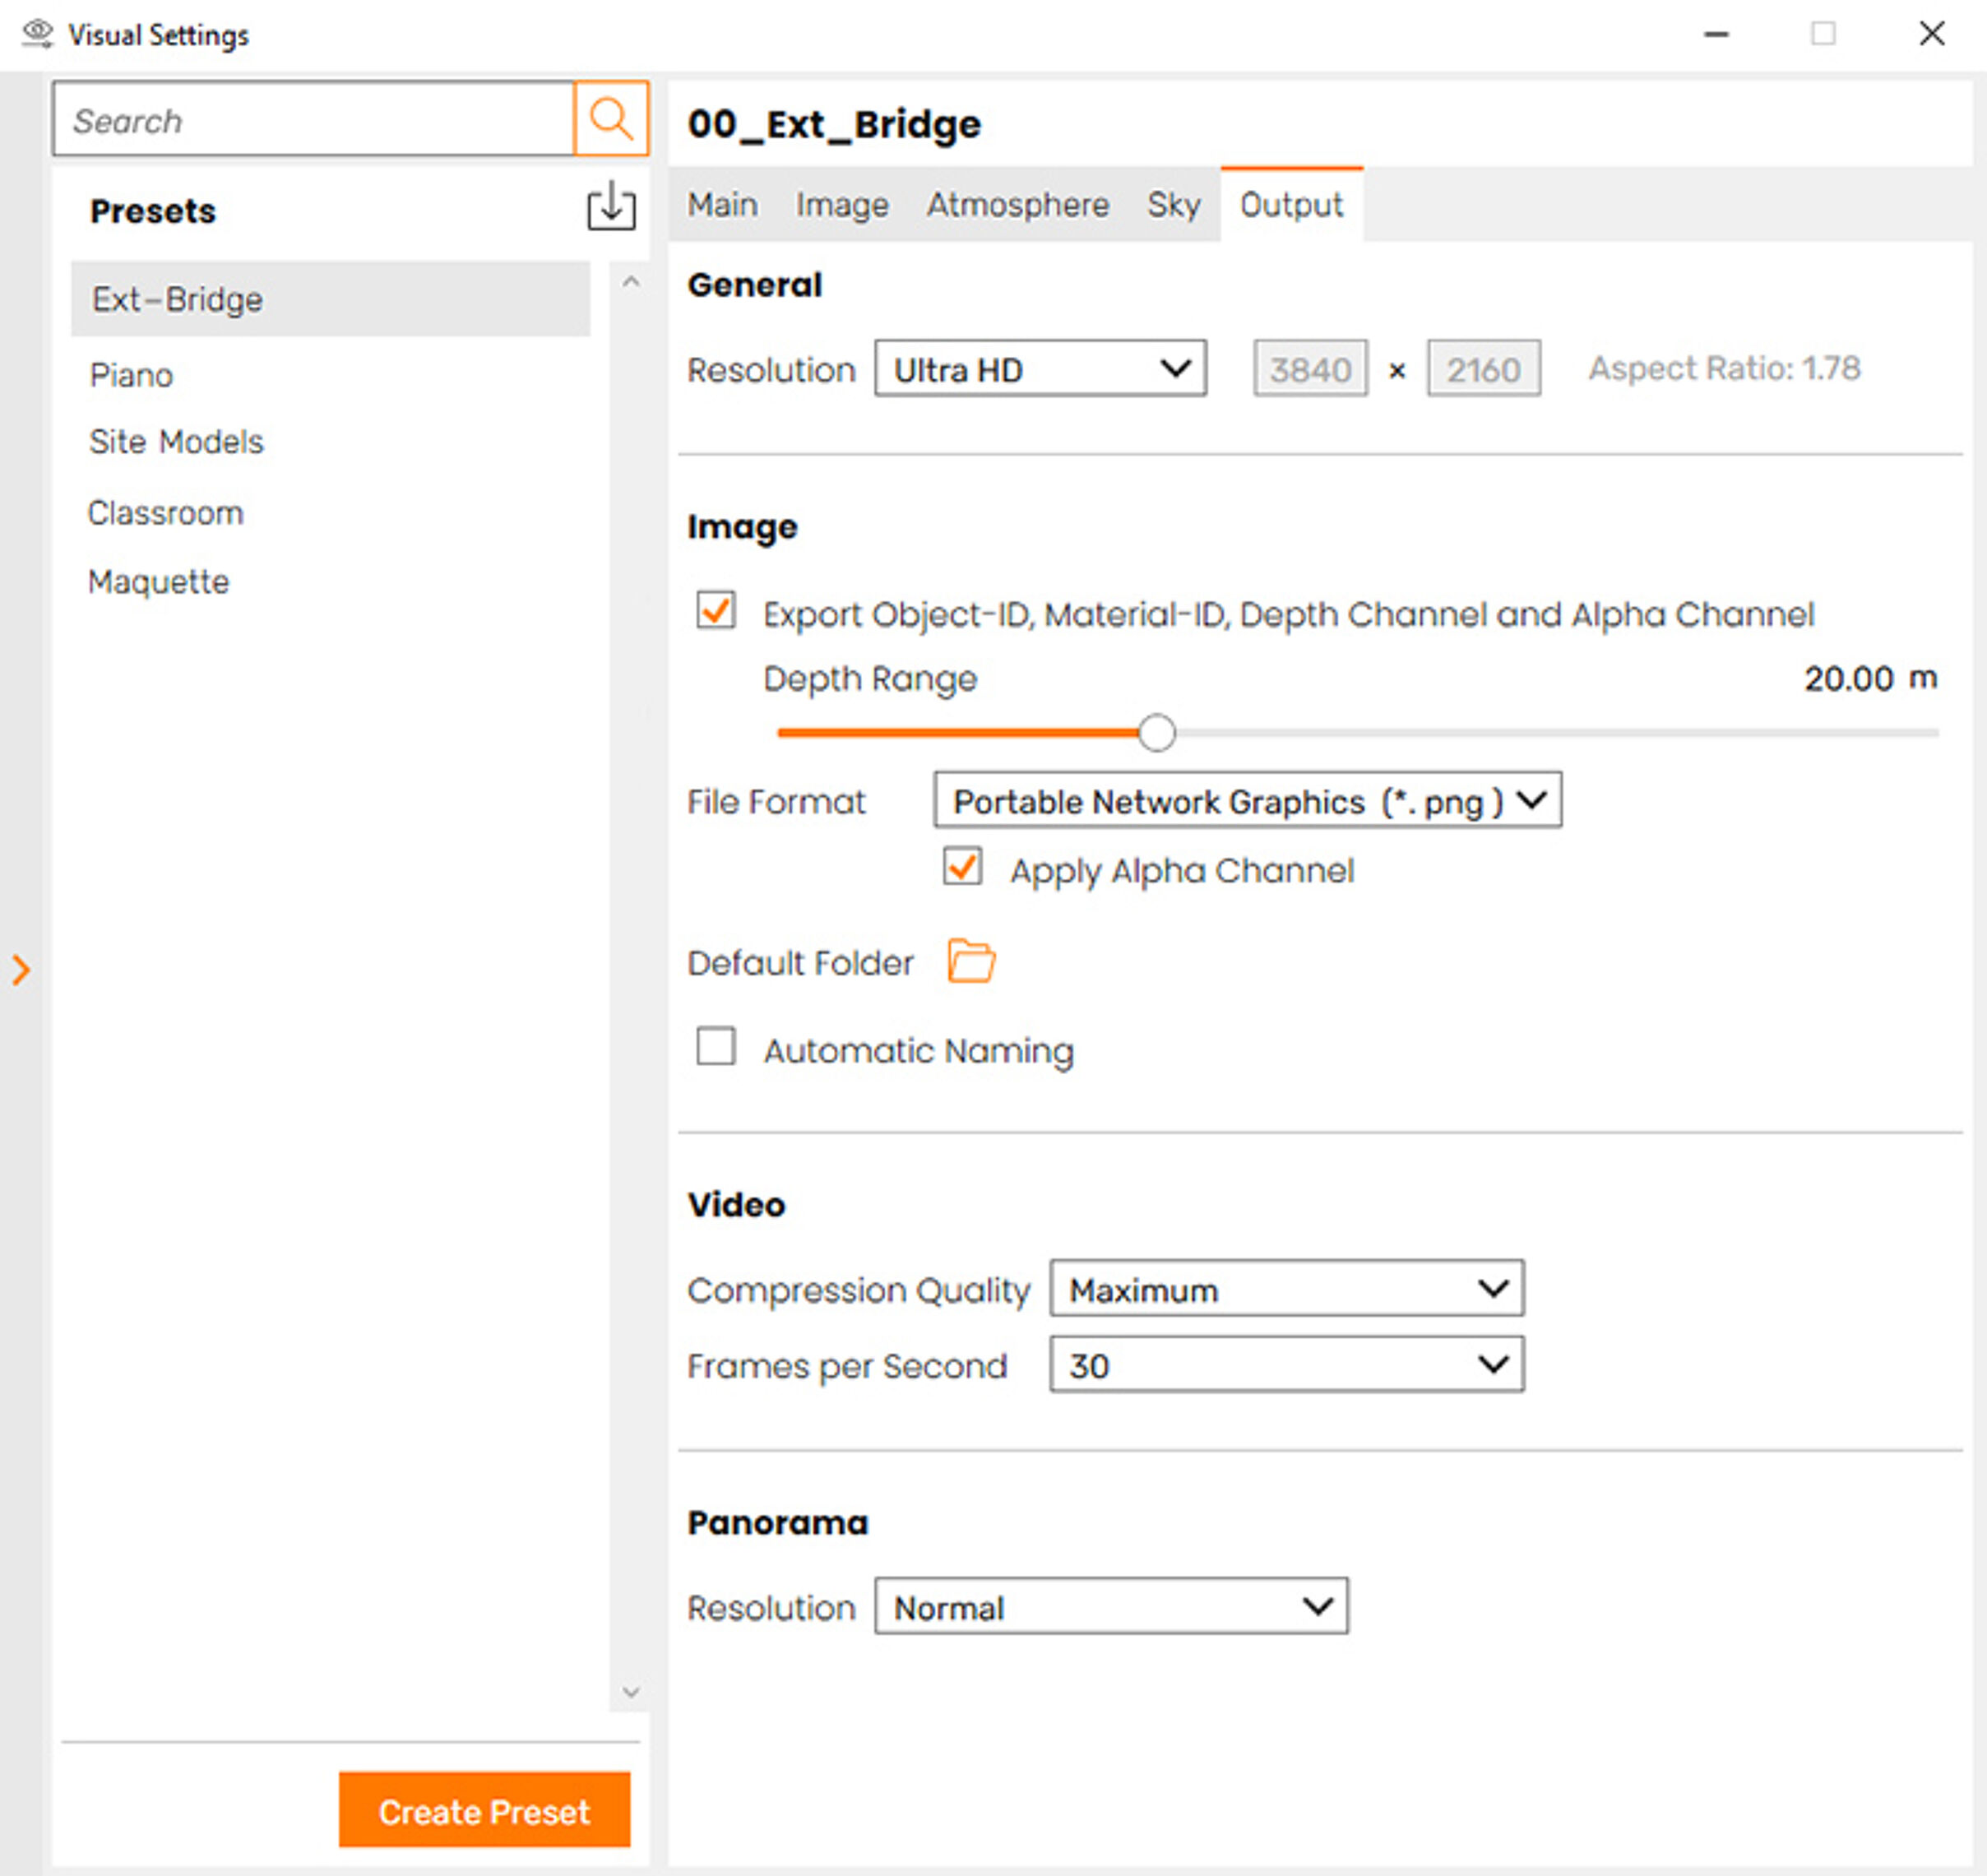The image size is (1987, 1876).
Task: Open the Default Folder picker icon
Action: [x=970, y=961]
